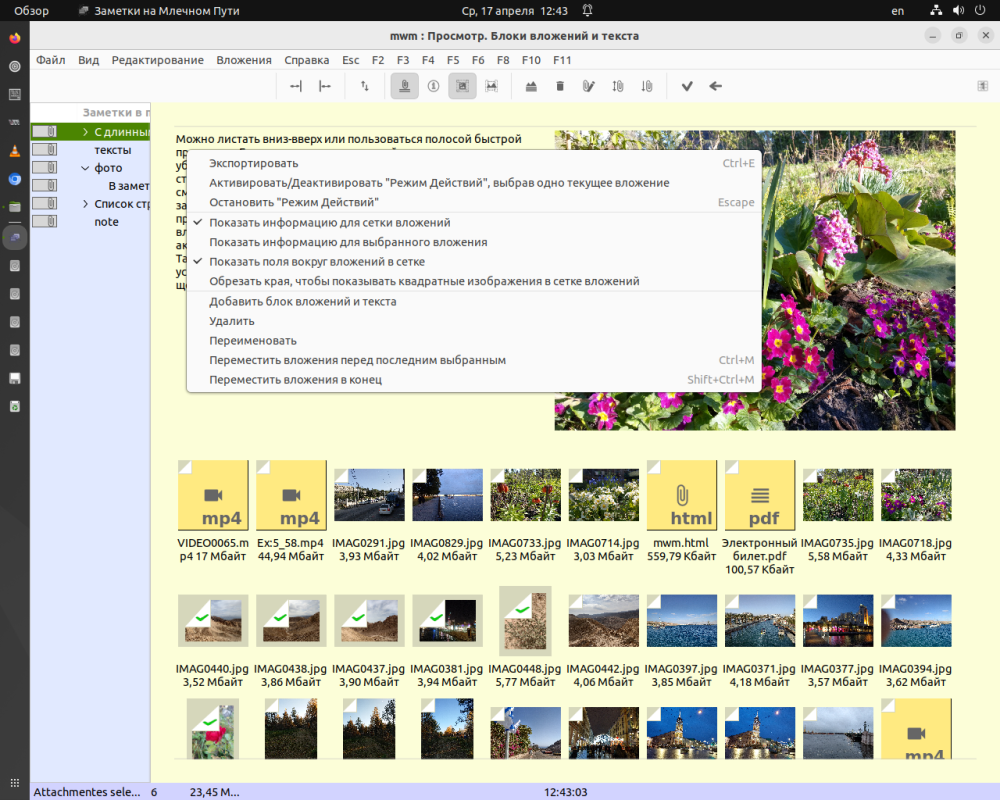Viewport: 1000px width, 800px height.
Task: Click the paperclip stamp icon in toolbar
Action: 404,87
